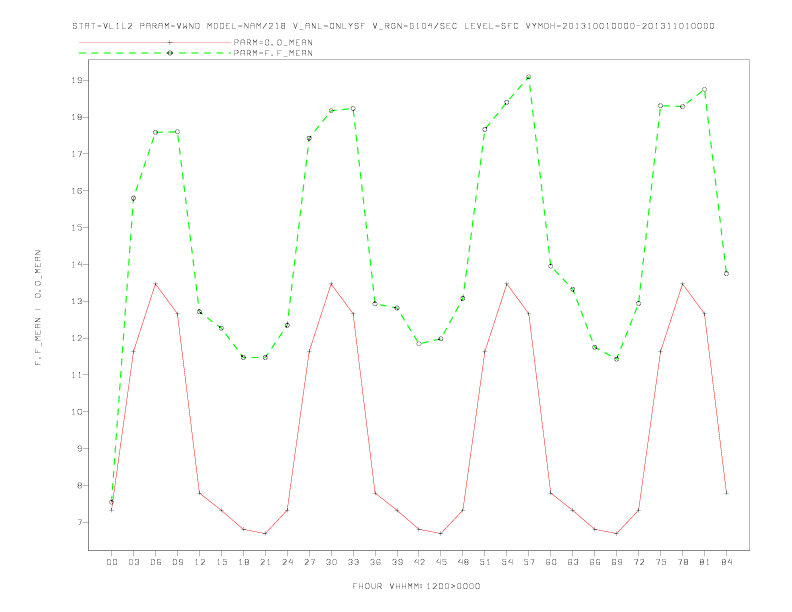Screen dimensions: 792x612
Task: Click x-axis tick label 21
Action: 265,562
